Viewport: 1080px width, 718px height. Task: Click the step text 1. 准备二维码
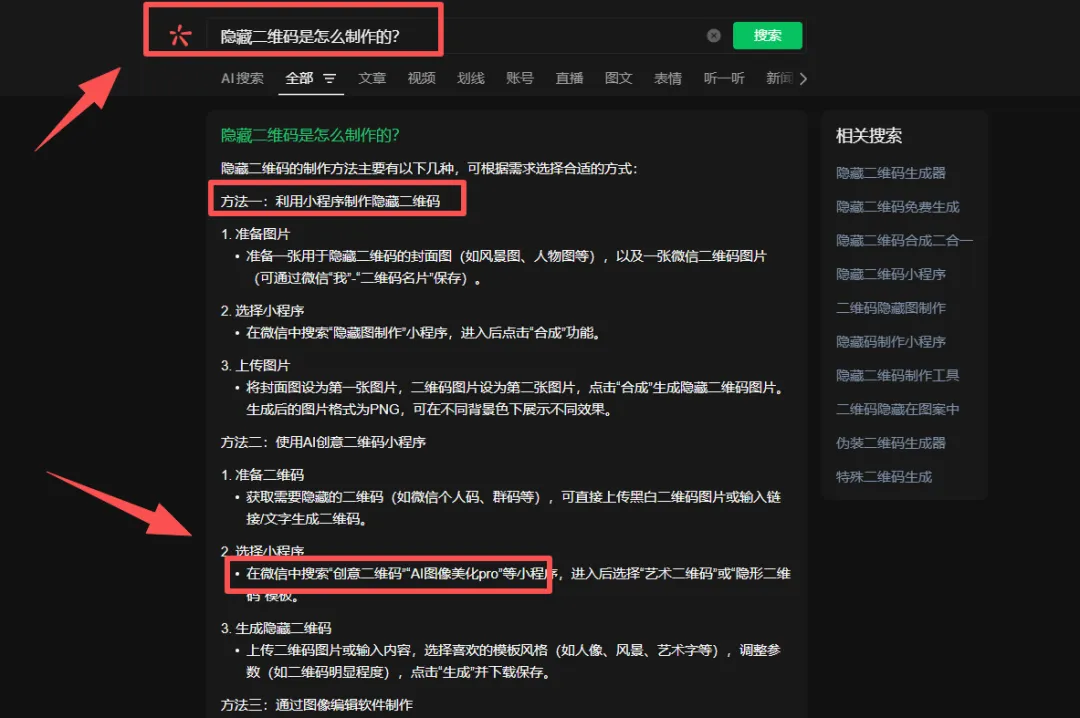click(262, 475)
